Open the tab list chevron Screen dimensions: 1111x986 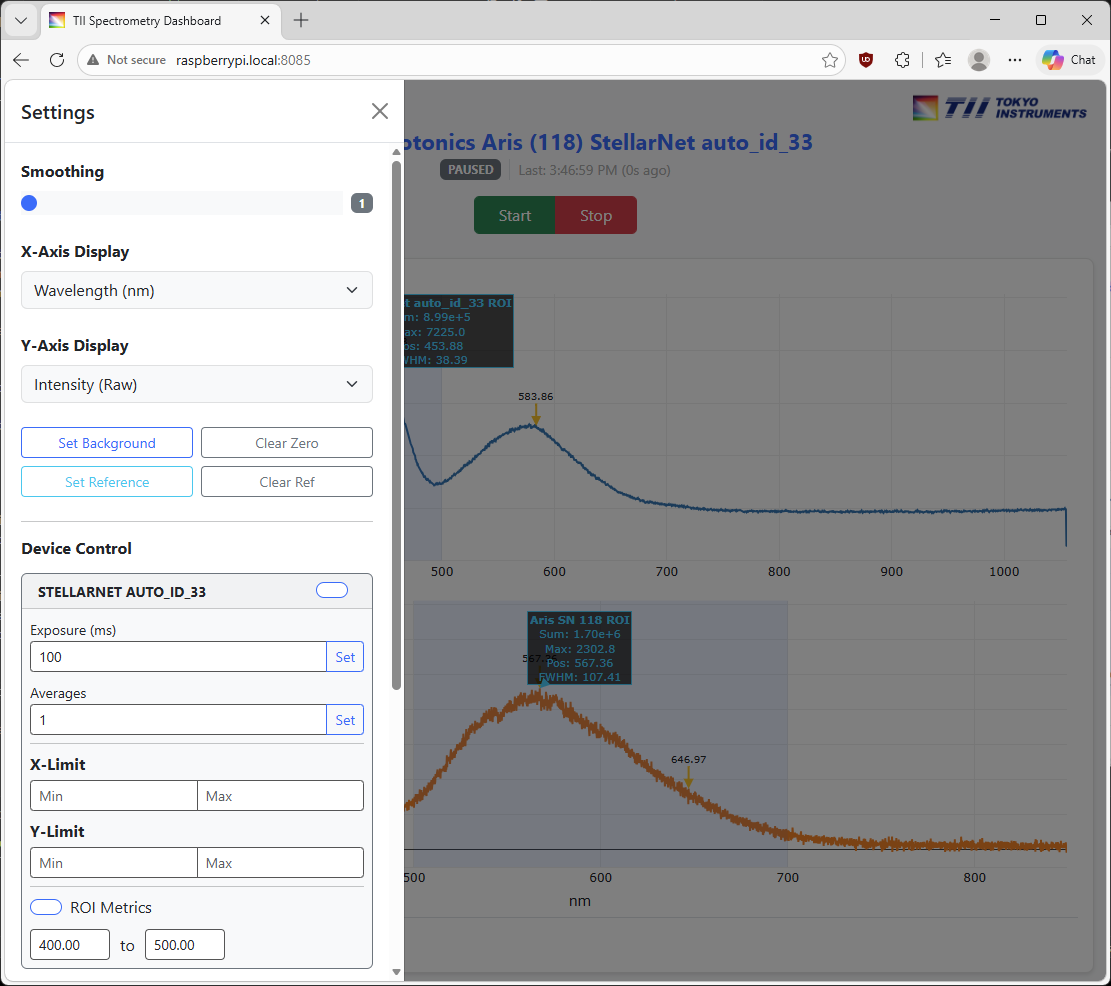[x=20, y=20]
